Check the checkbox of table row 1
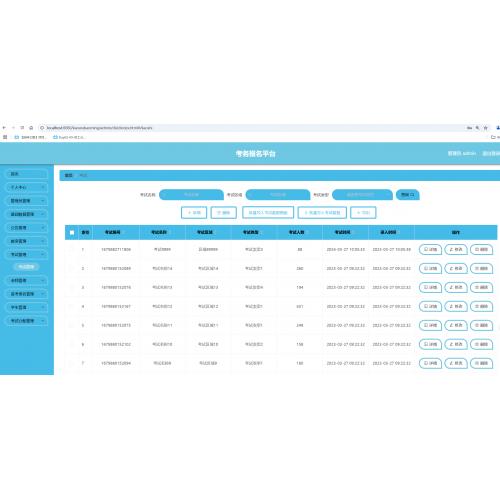The image size is (500, 500). [72, 249]
